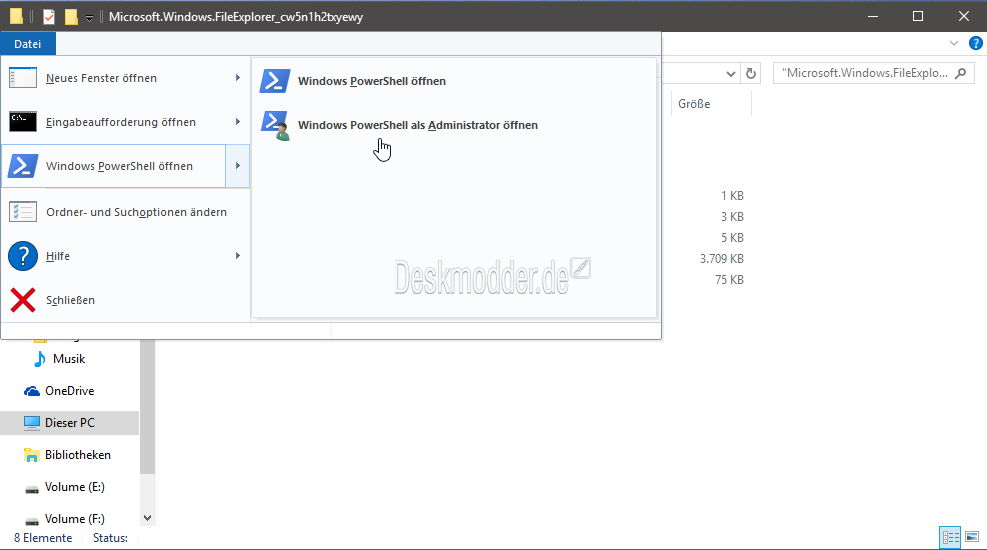Click the blue help icon at top right

976,43
